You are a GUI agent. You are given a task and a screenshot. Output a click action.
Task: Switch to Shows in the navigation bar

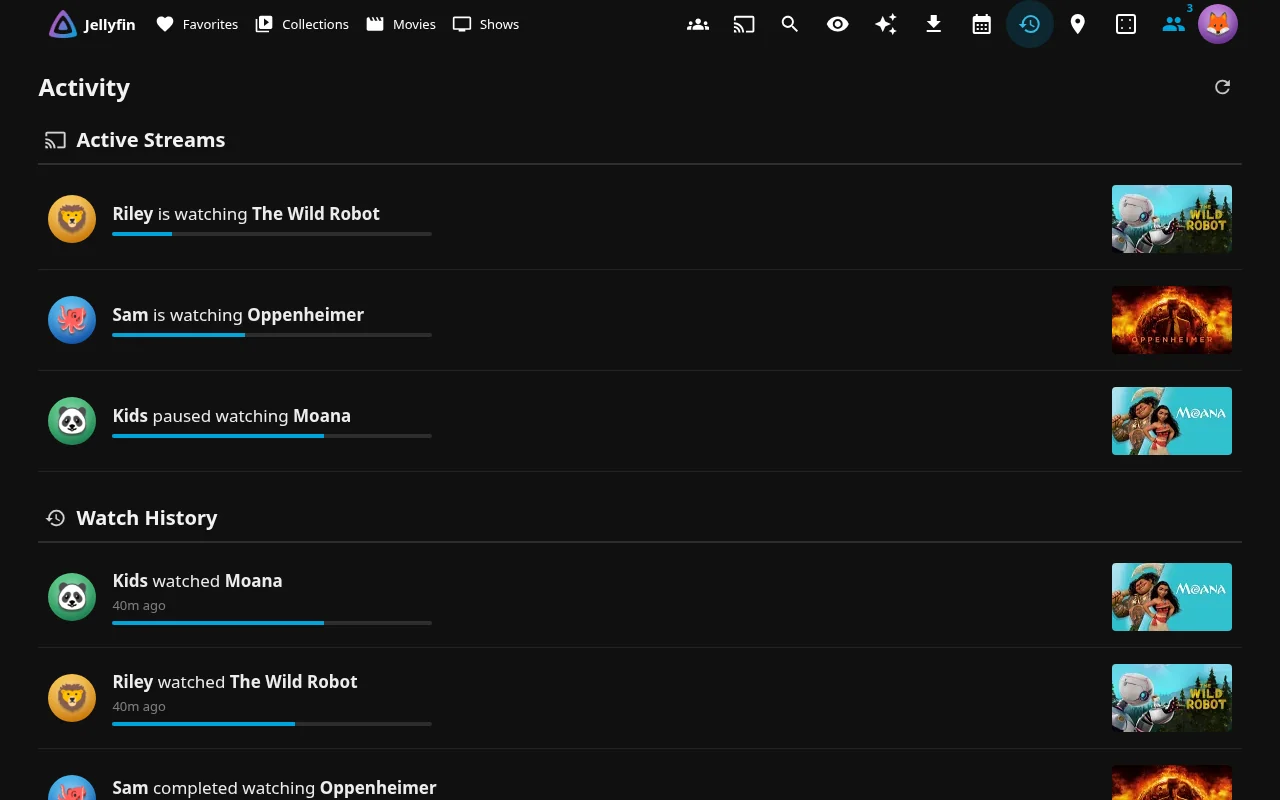486,24
